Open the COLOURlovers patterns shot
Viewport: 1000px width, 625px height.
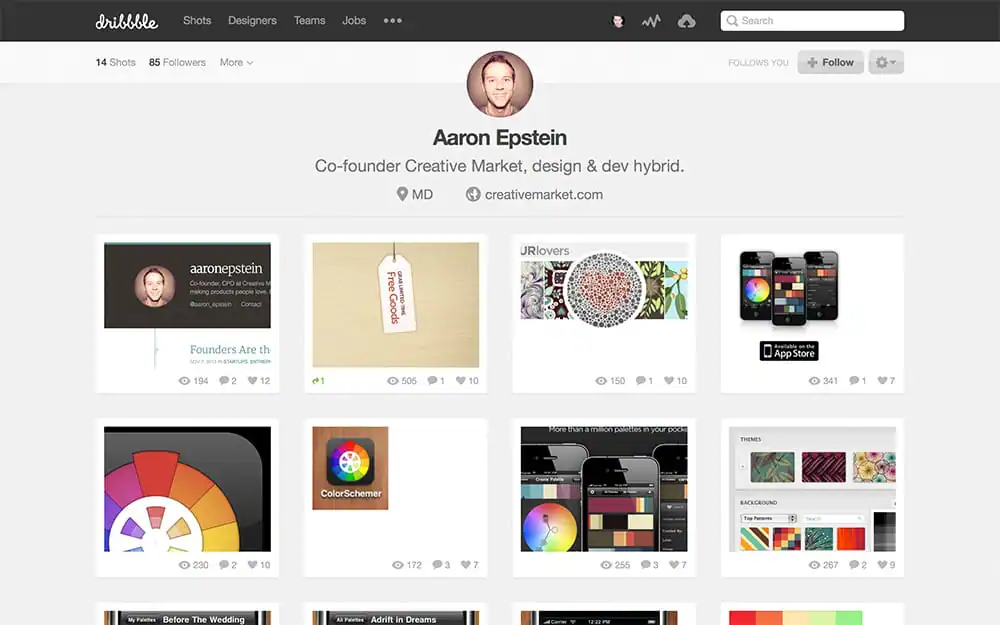click(x=604, y=305)
